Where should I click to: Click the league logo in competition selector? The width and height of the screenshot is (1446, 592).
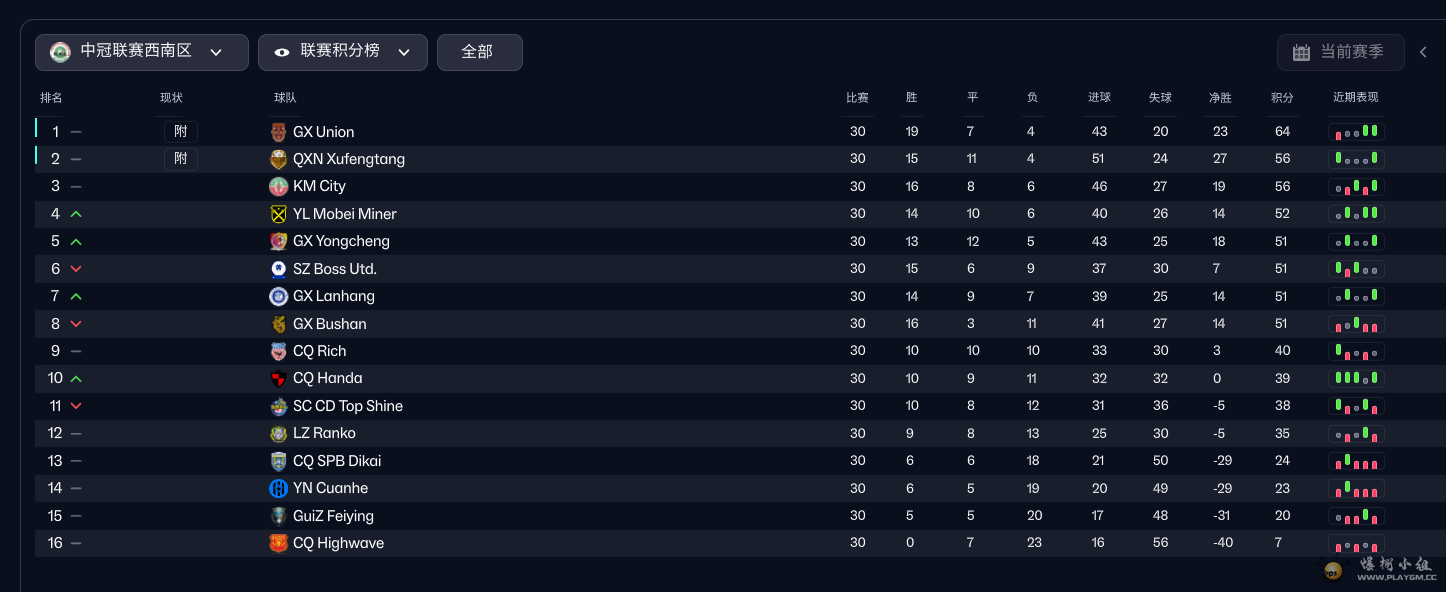tap(60, 52)
